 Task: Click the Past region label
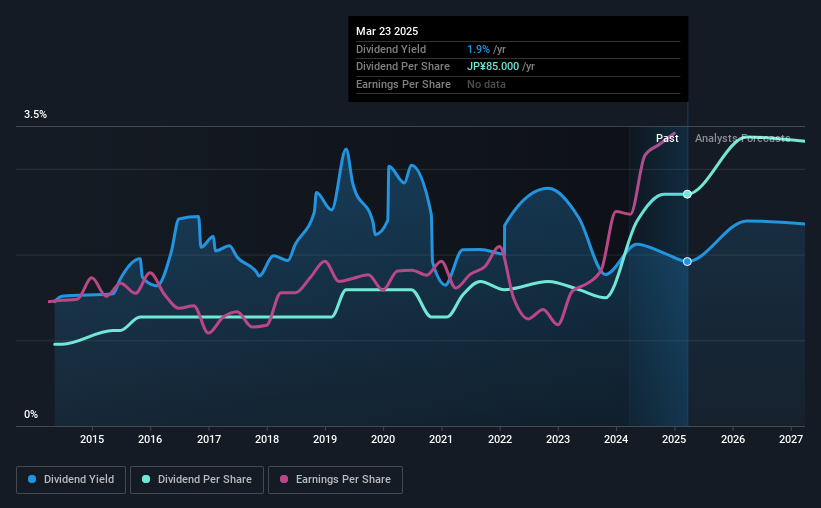coord(667,138)
